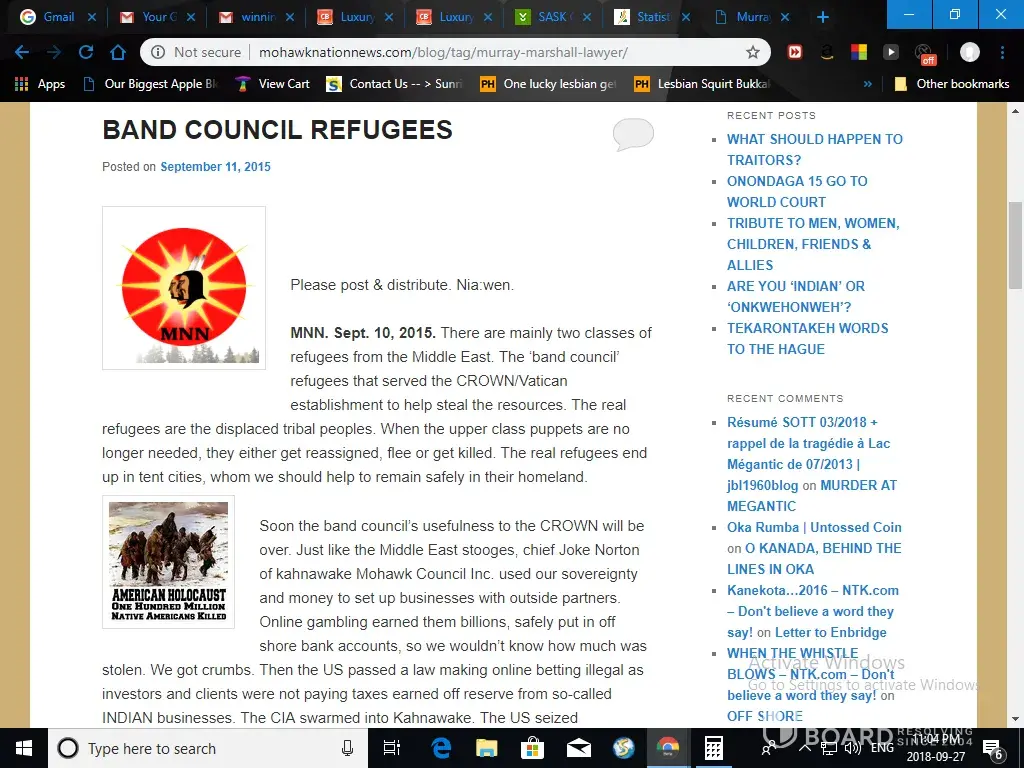This screenshot has width=1024, height=768.
Task: Open the Chrome profile avatar
Action: (x=970, y=52)
